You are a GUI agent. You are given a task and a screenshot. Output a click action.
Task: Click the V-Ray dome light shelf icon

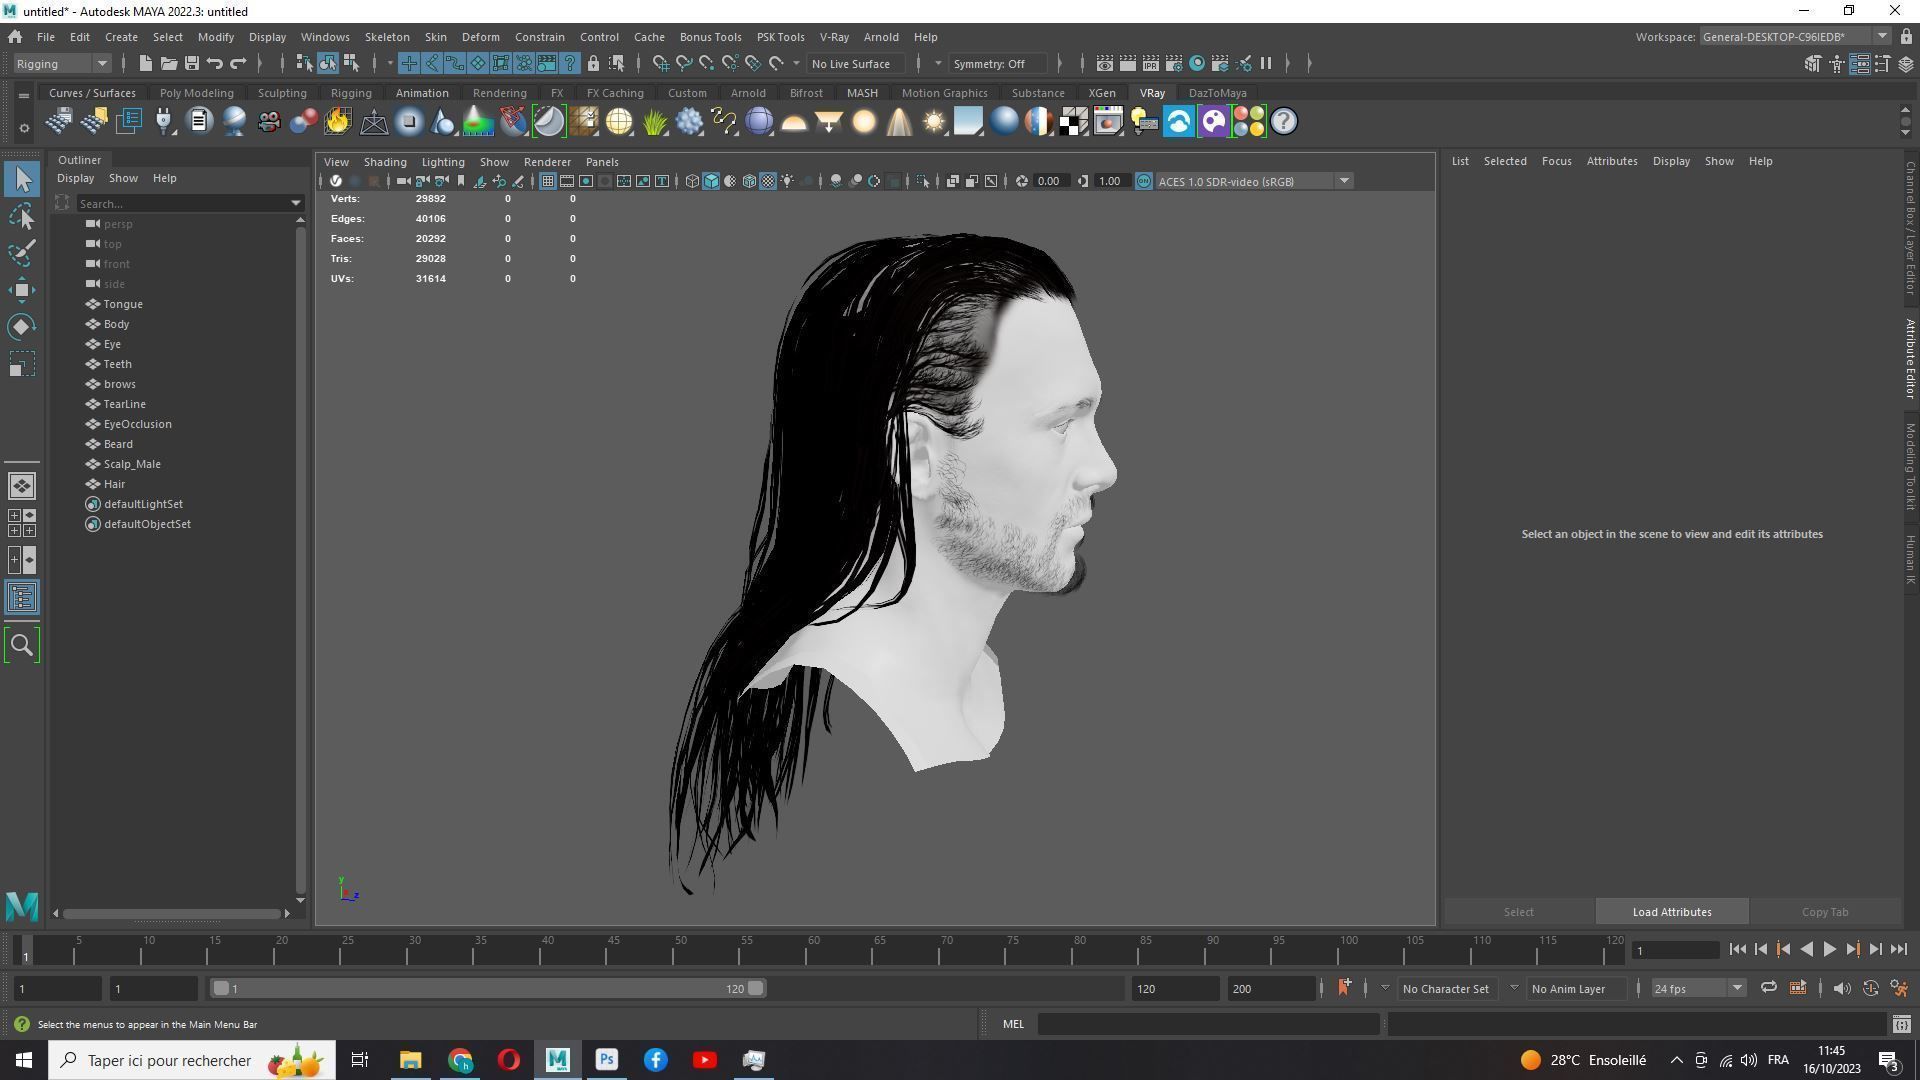pos(794,122)
